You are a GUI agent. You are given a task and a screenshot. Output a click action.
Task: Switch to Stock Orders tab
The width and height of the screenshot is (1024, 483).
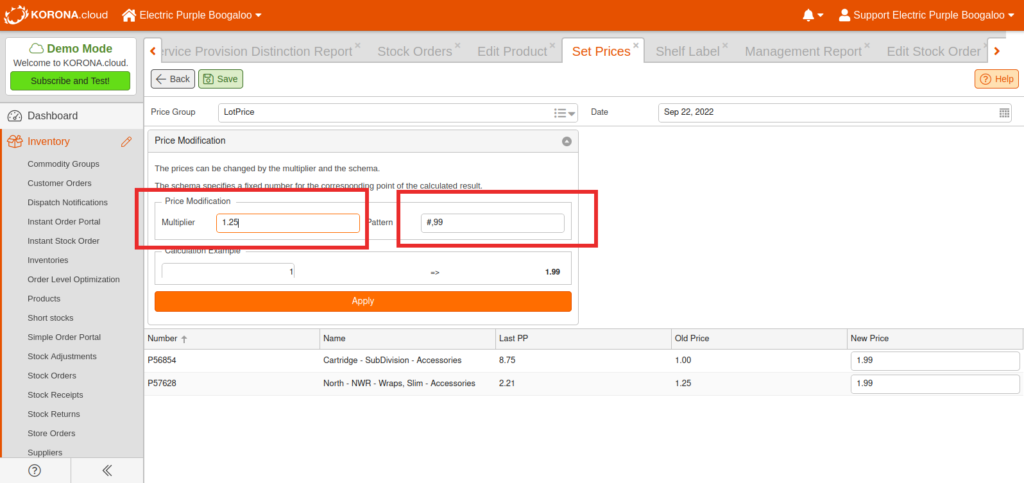[x=415, y=51]
